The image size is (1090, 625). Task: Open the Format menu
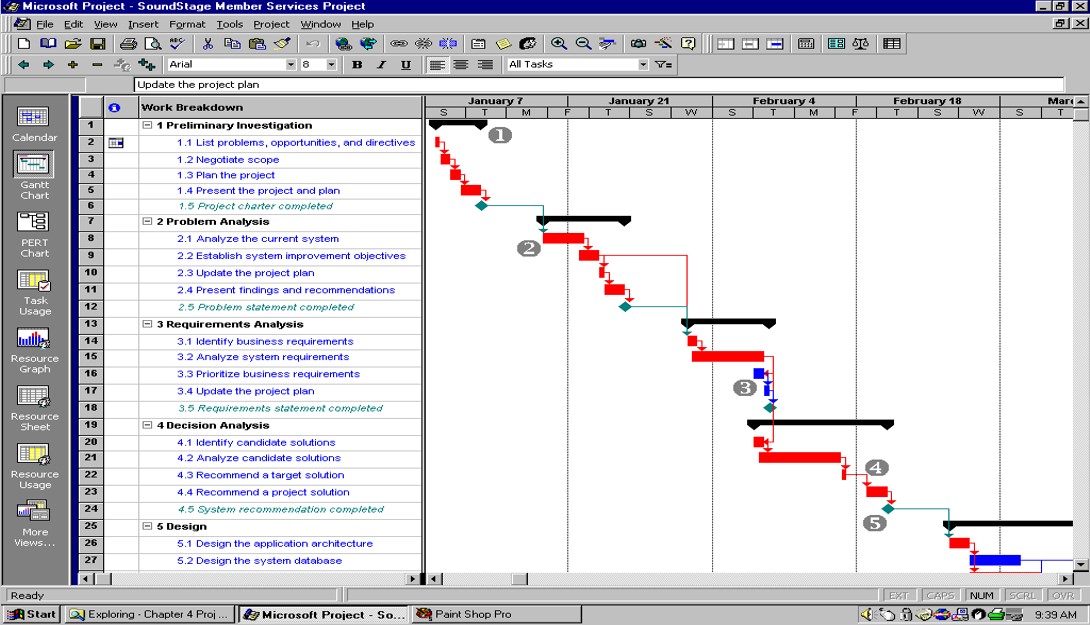pyautogui.click(x=187, y=24)
